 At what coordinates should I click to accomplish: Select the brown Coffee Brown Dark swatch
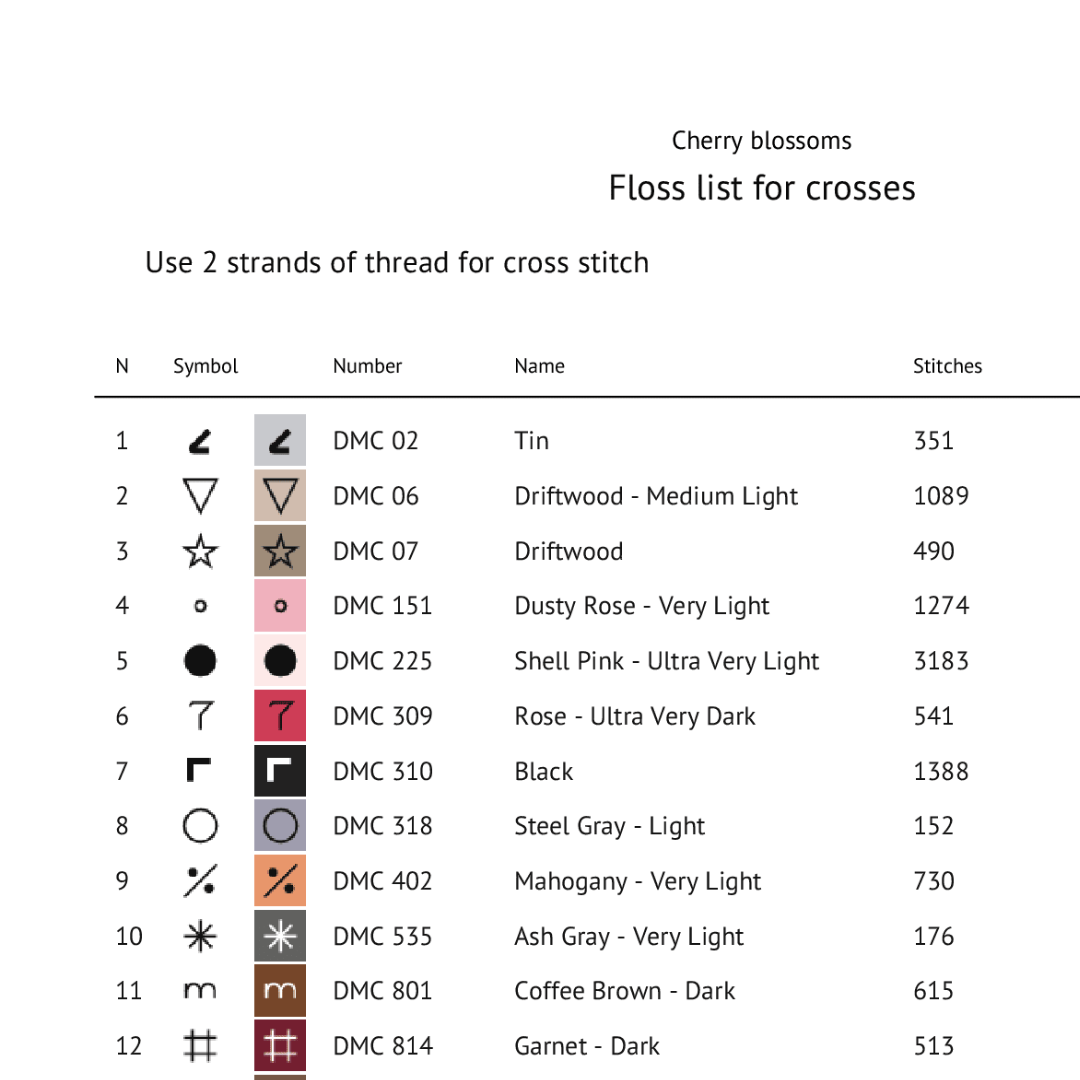[x=280, y=990]
